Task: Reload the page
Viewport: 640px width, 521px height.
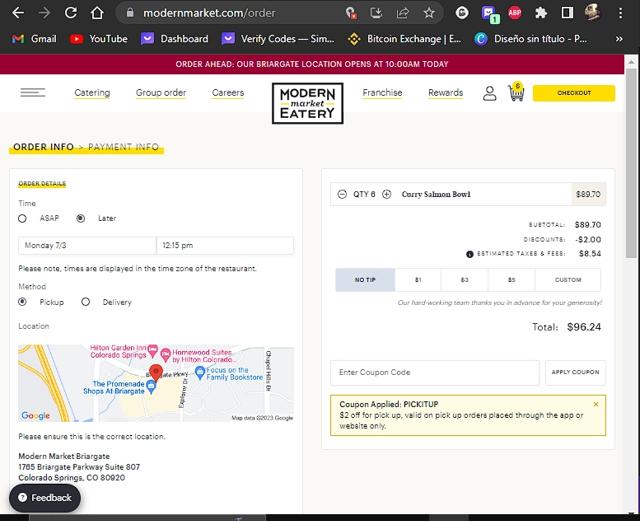Action: pyautogui.click(x=71, y=13)
